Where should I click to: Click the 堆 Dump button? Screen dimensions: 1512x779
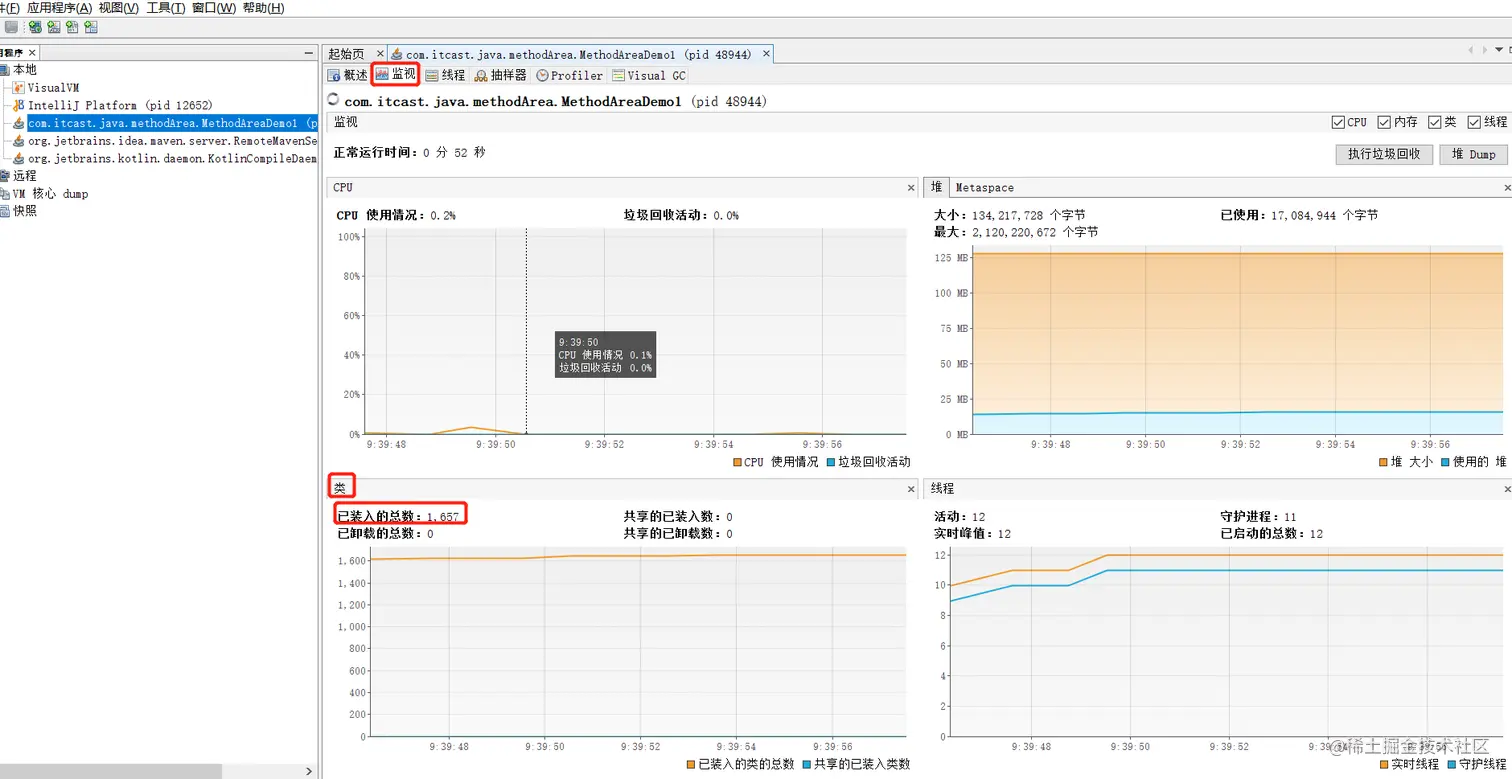tap(1473, 154)
